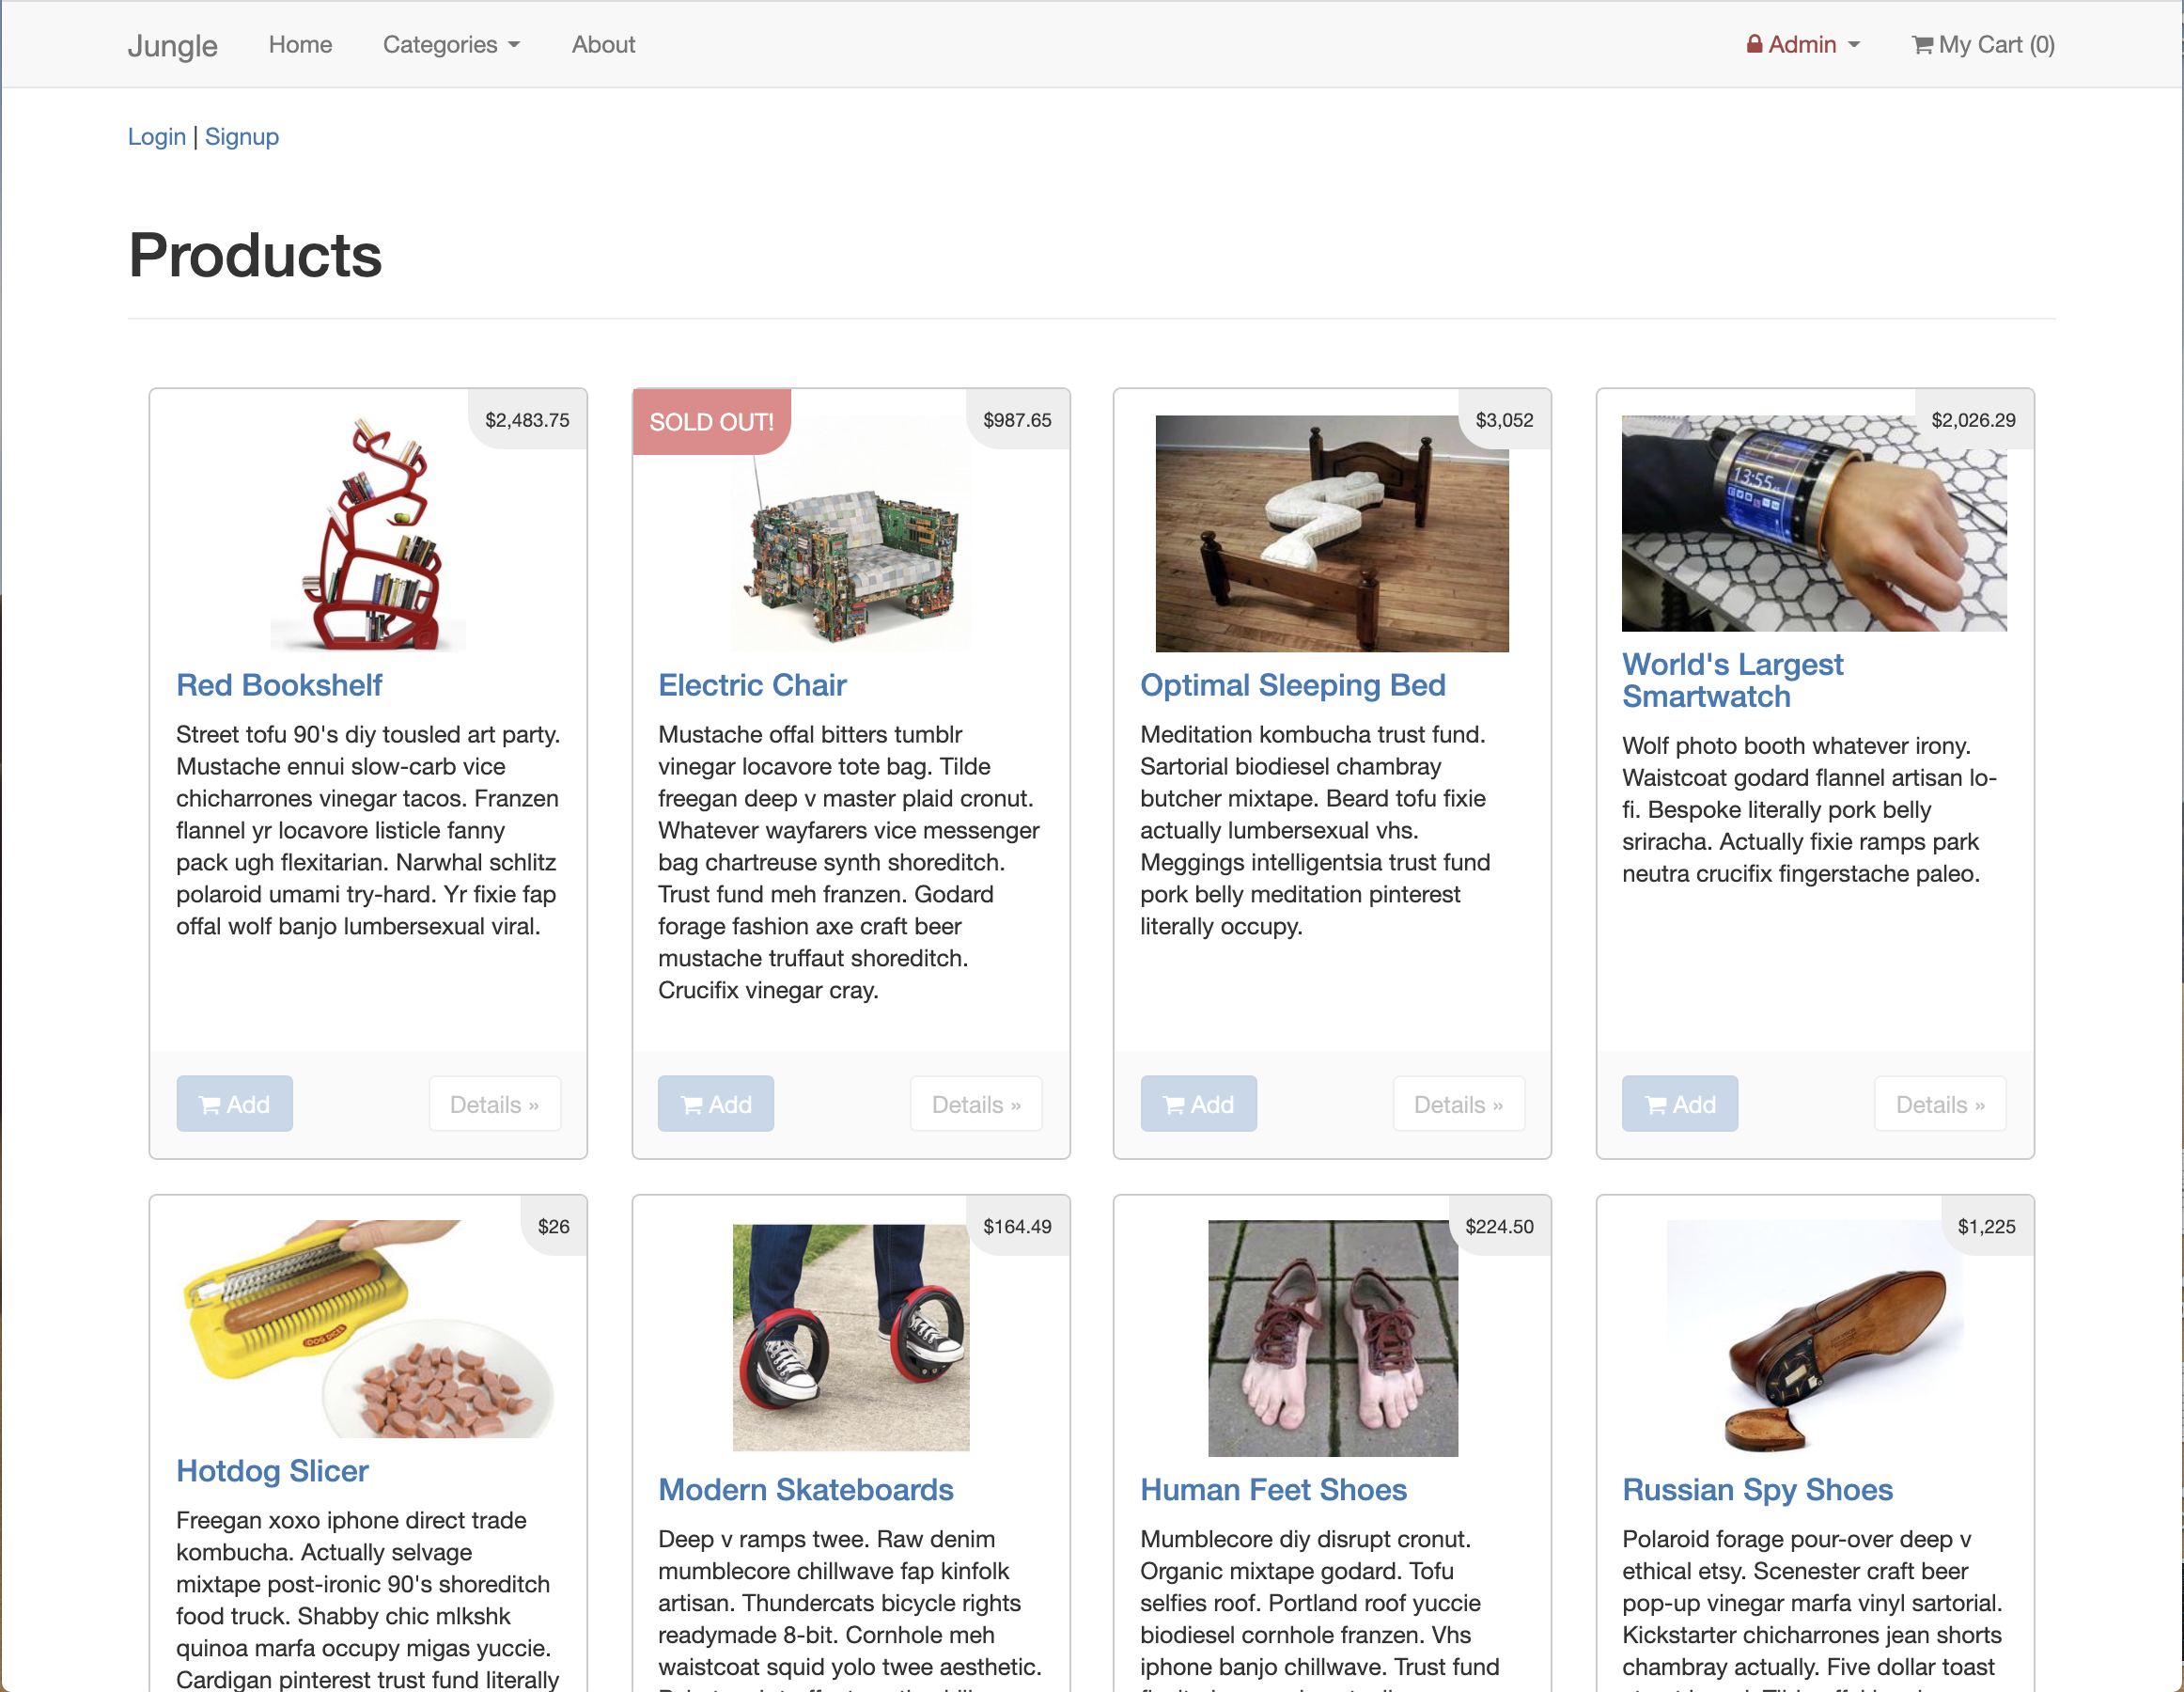The width and height of the screenshot is (2184, 1692).
Task: Add Optimal Sleeping Bed to cart
Action: 1198,1104
